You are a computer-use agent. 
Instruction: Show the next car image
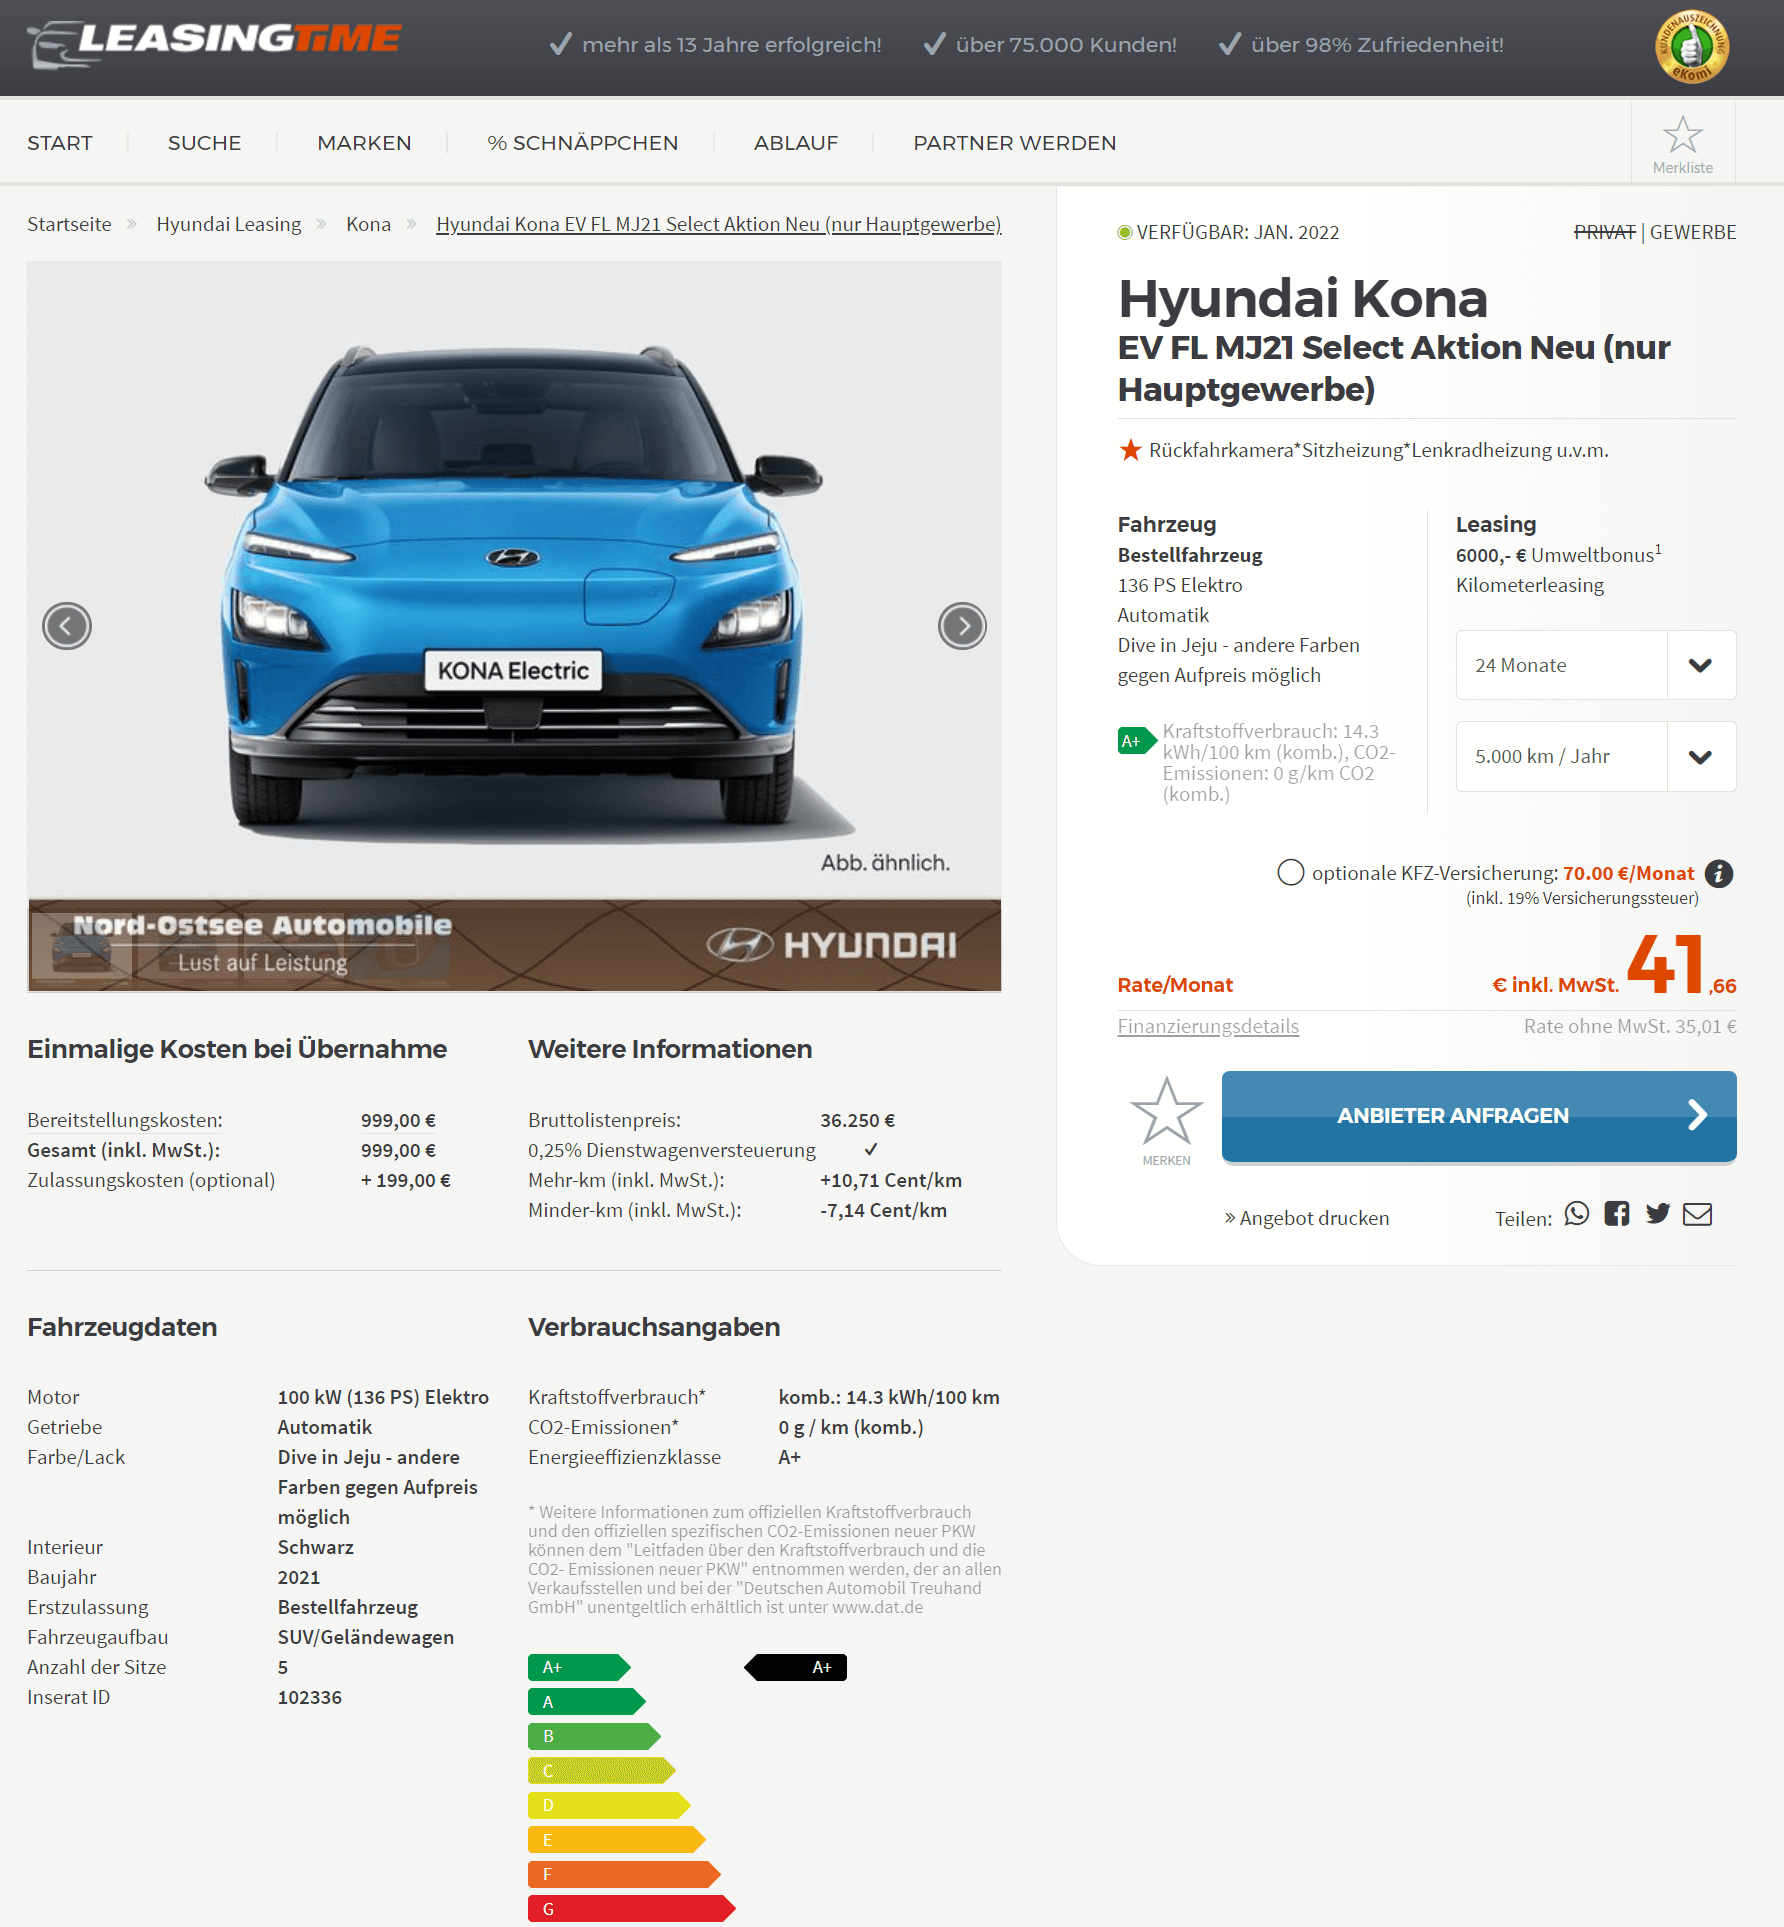(x=962, y=626)
